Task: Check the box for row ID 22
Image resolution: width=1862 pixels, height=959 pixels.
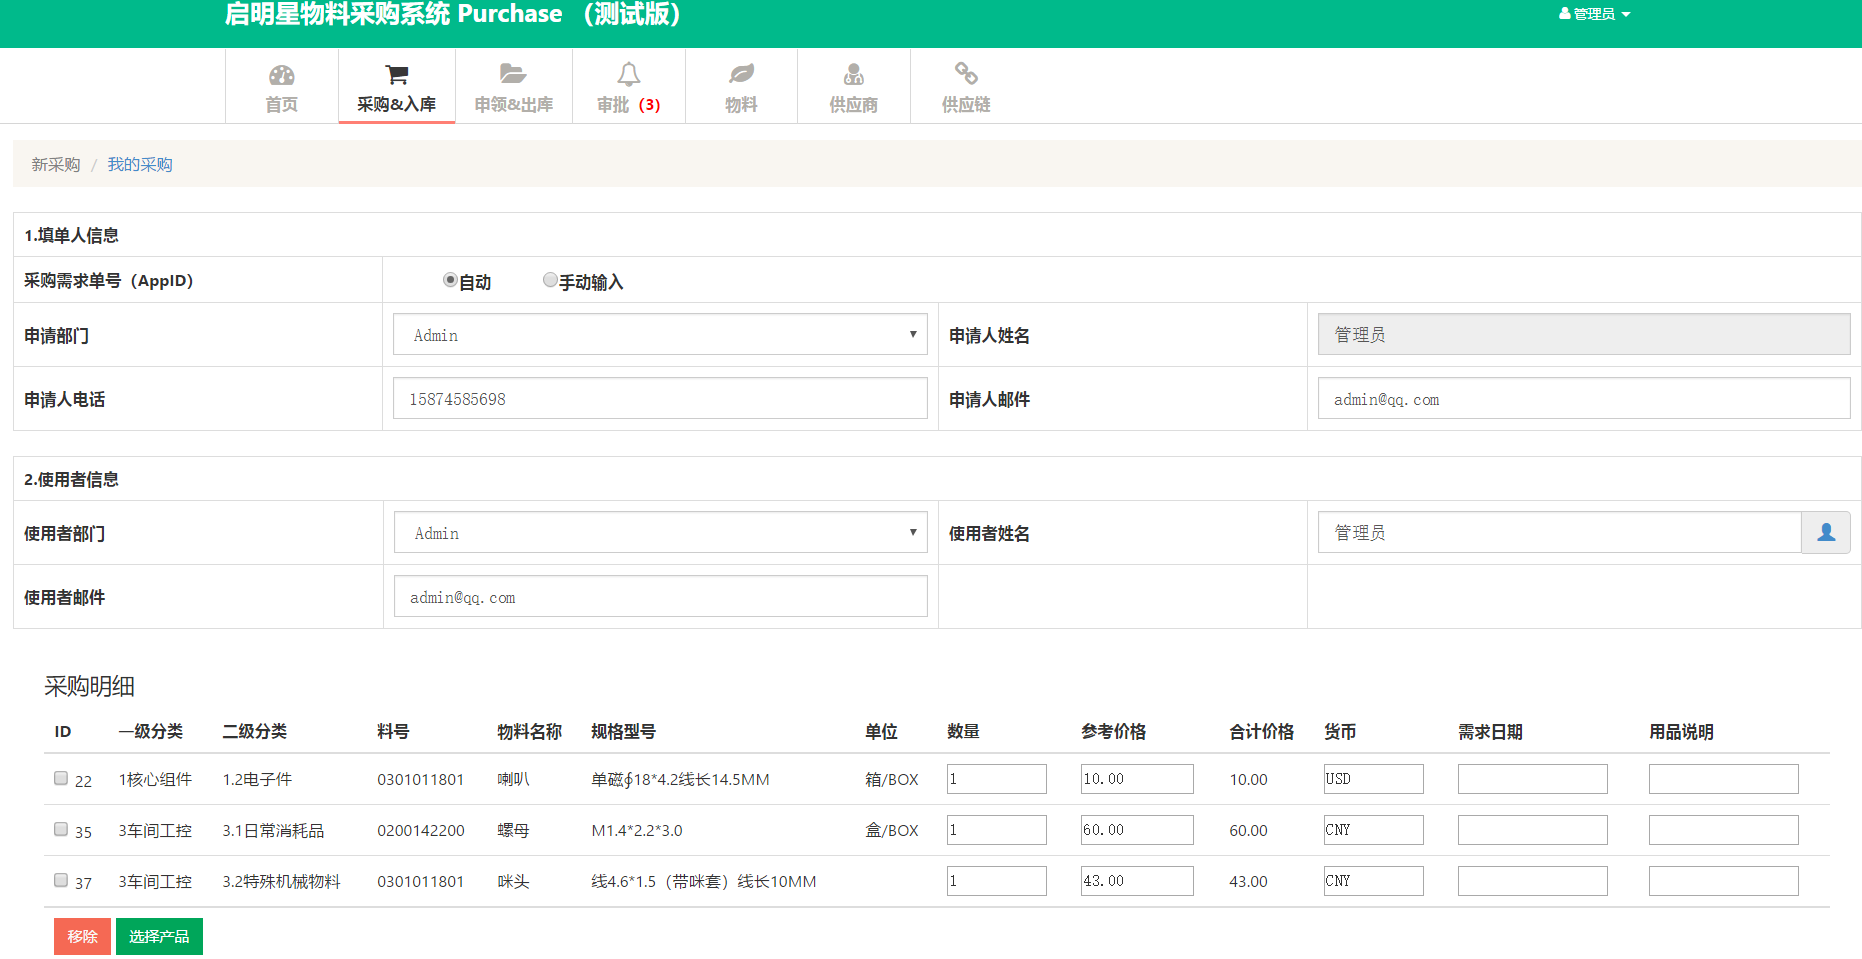Action: 61,778
